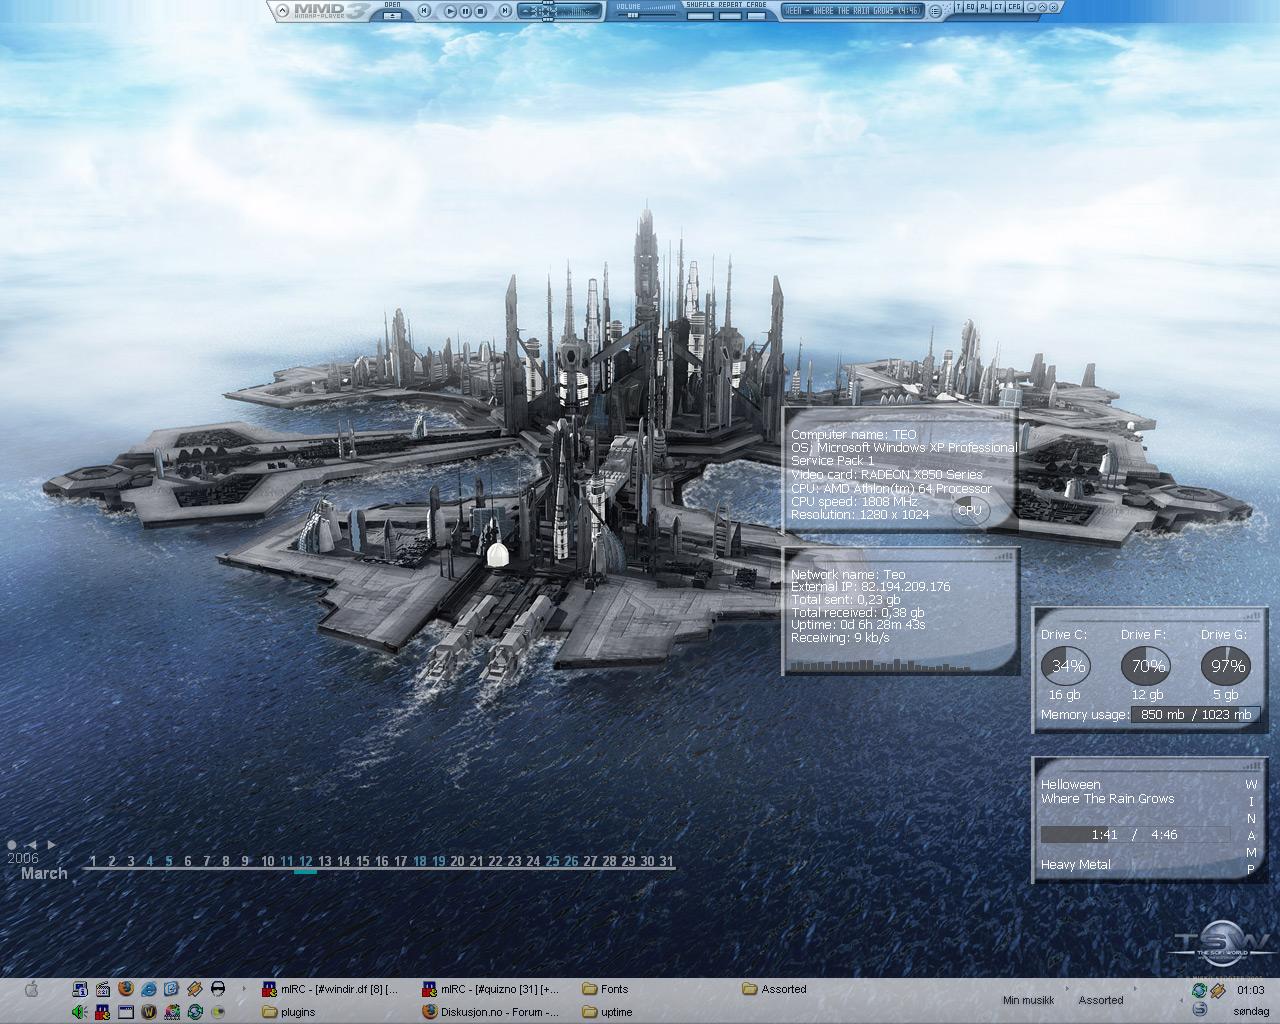
Task: Open the MMD3 round menu icon
Action: tap(935, 11)
